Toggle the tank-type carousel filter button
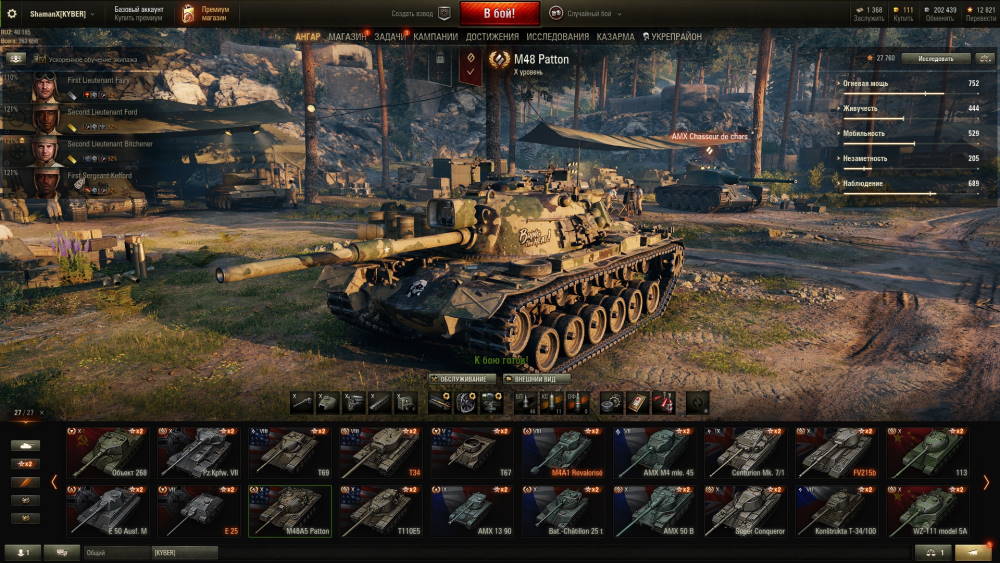 26,445
